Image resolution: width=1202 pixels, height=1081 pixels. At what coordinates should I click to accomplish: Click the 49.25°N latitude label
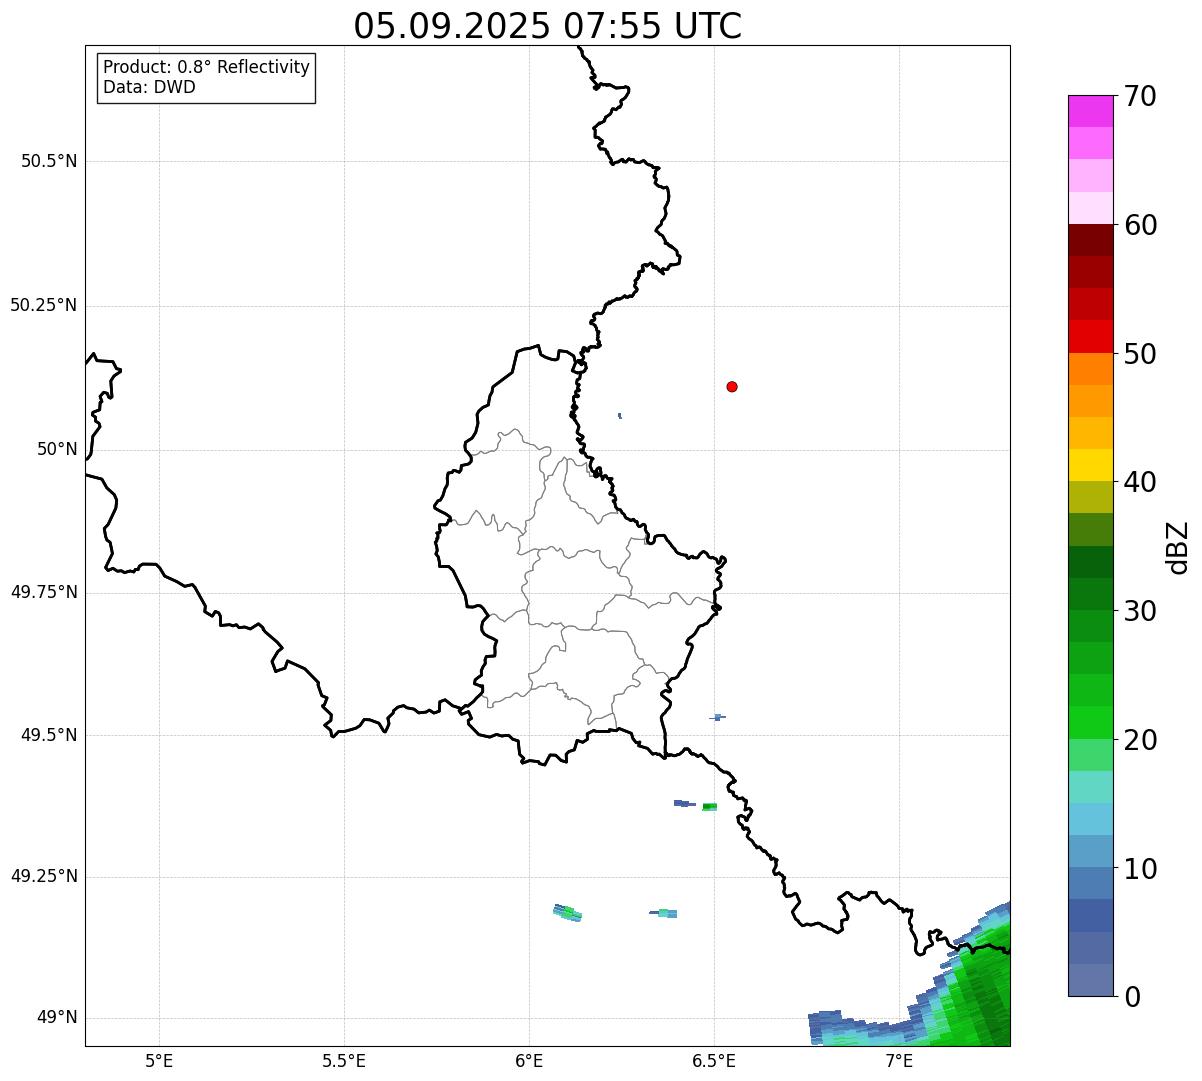click(43, 876)
